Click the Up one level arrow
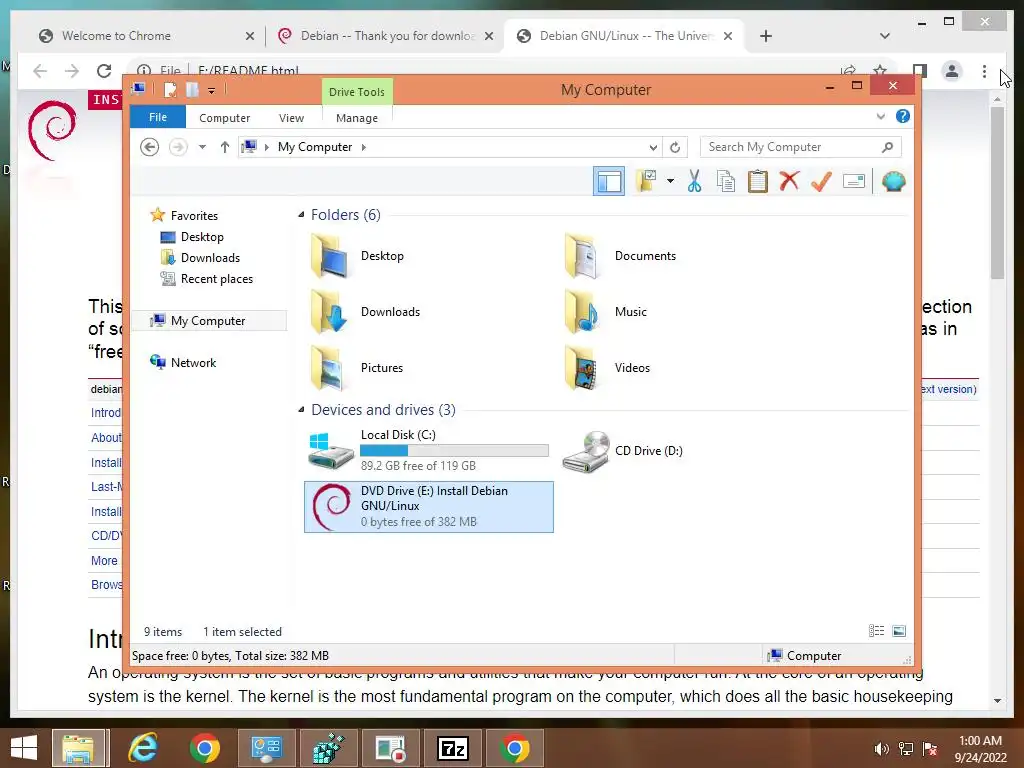The height and width of the screenshot is (768, 1024). tap(225, 147)
